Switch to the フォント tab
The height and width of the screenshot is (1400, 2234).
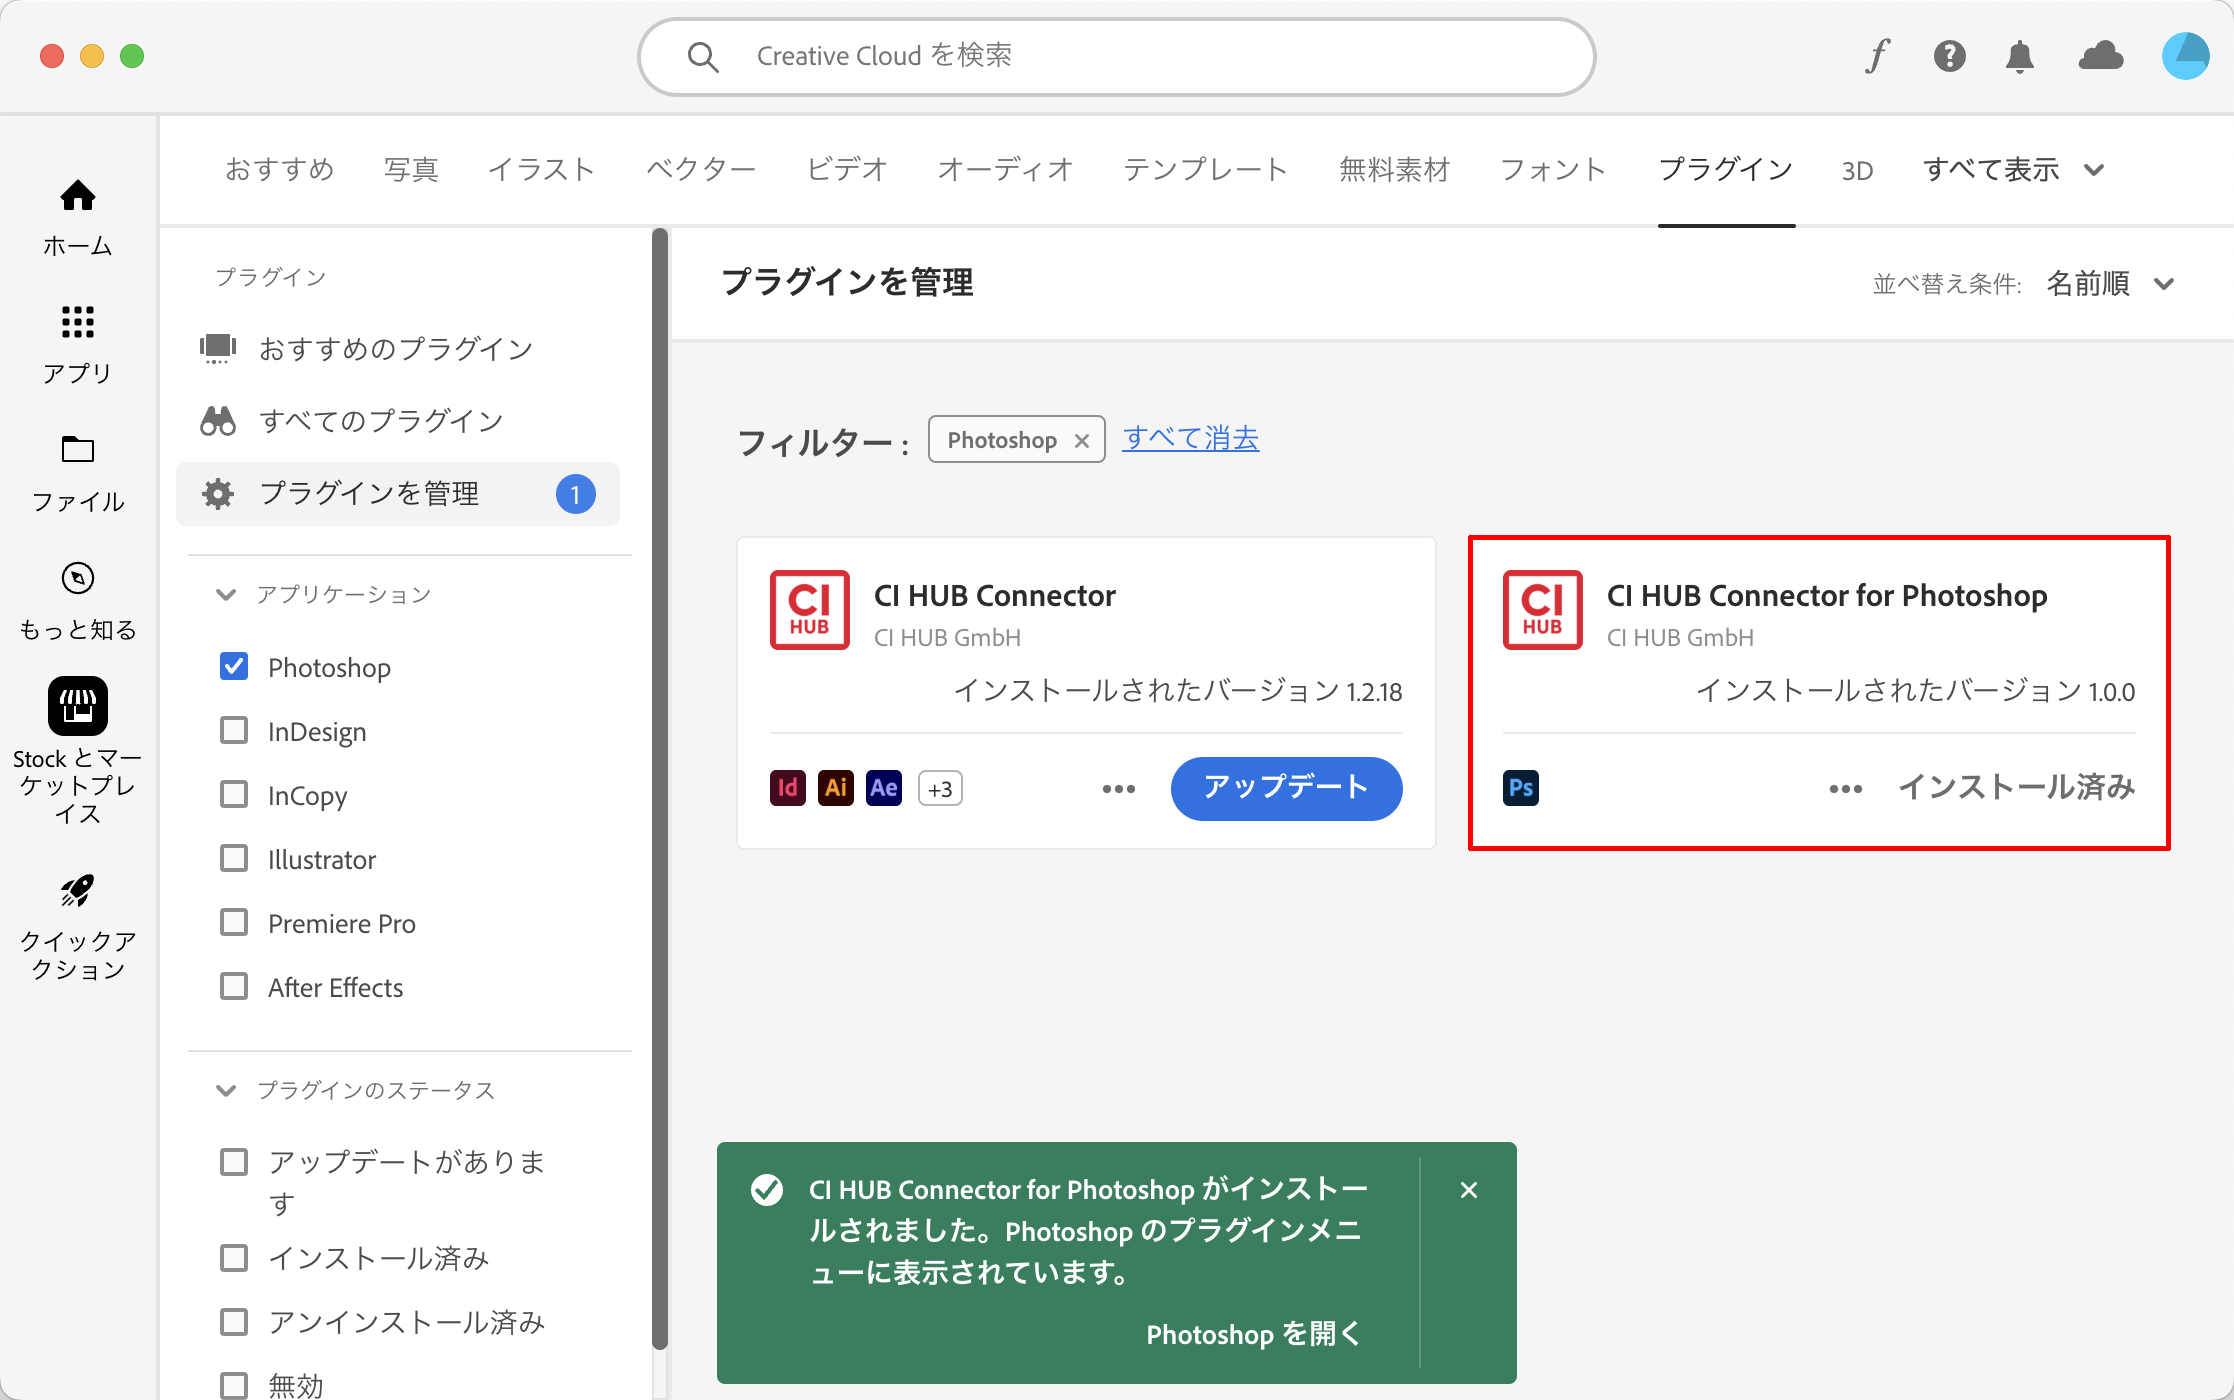(x=1553, y=170)
